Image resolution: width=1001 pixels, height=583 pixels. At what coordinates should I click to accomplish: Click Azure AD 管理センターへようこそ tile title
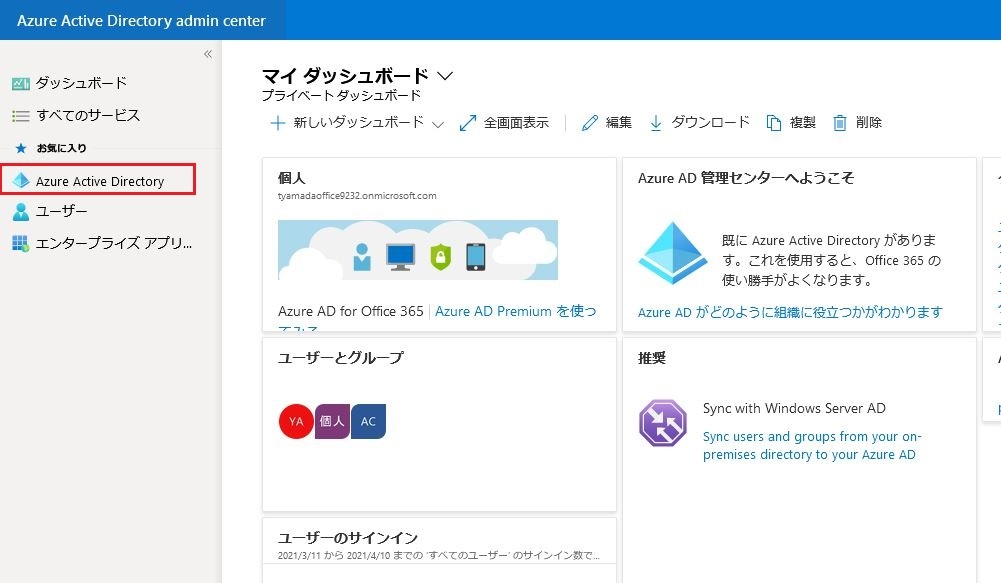[x=746, y=178]
